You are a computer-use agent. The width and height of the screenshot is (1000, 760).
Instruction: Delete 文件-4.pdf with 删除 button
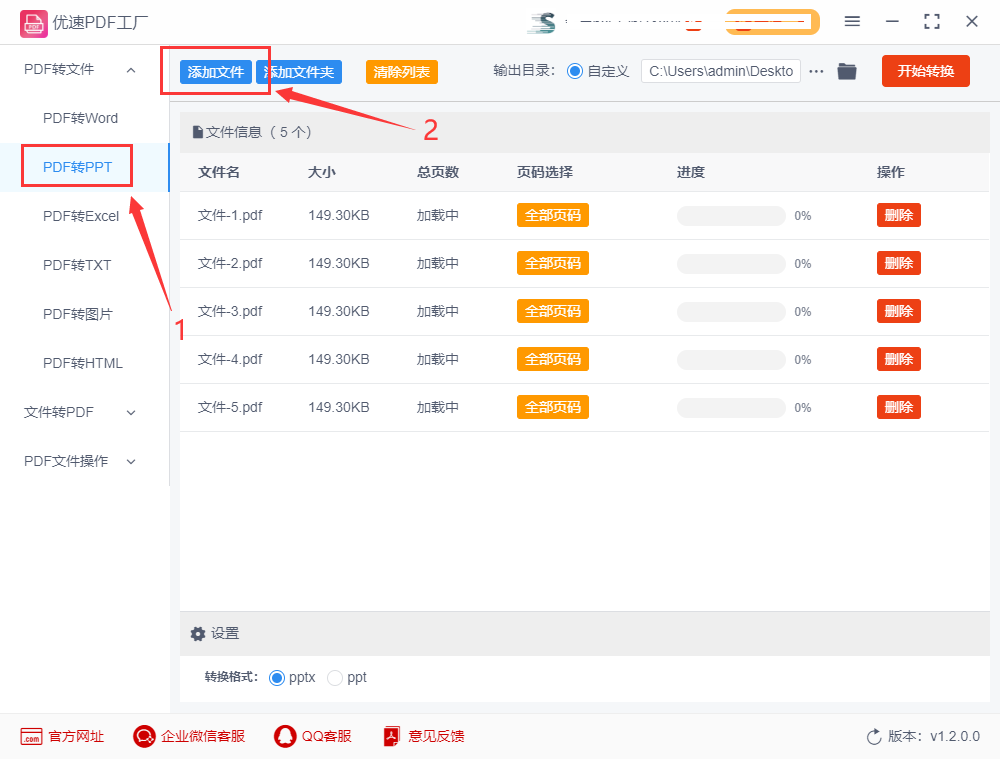899,359
